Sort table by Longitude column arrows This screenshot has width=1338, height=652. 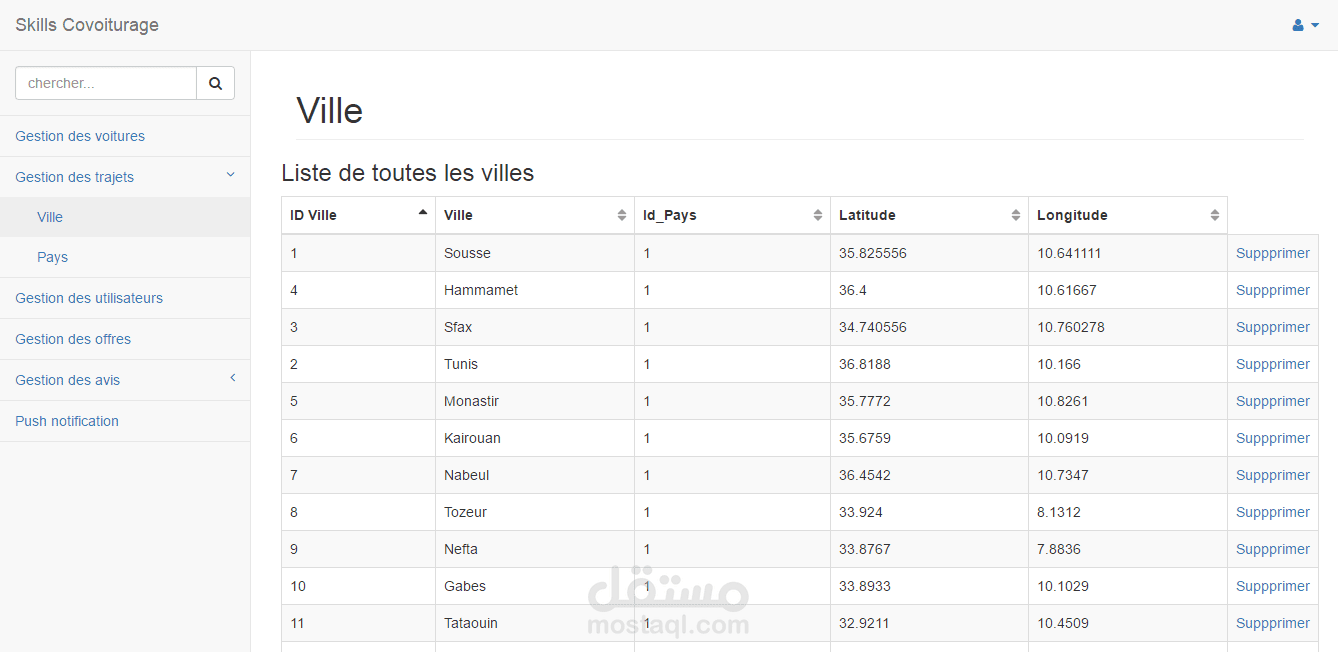click(1215, 215)
